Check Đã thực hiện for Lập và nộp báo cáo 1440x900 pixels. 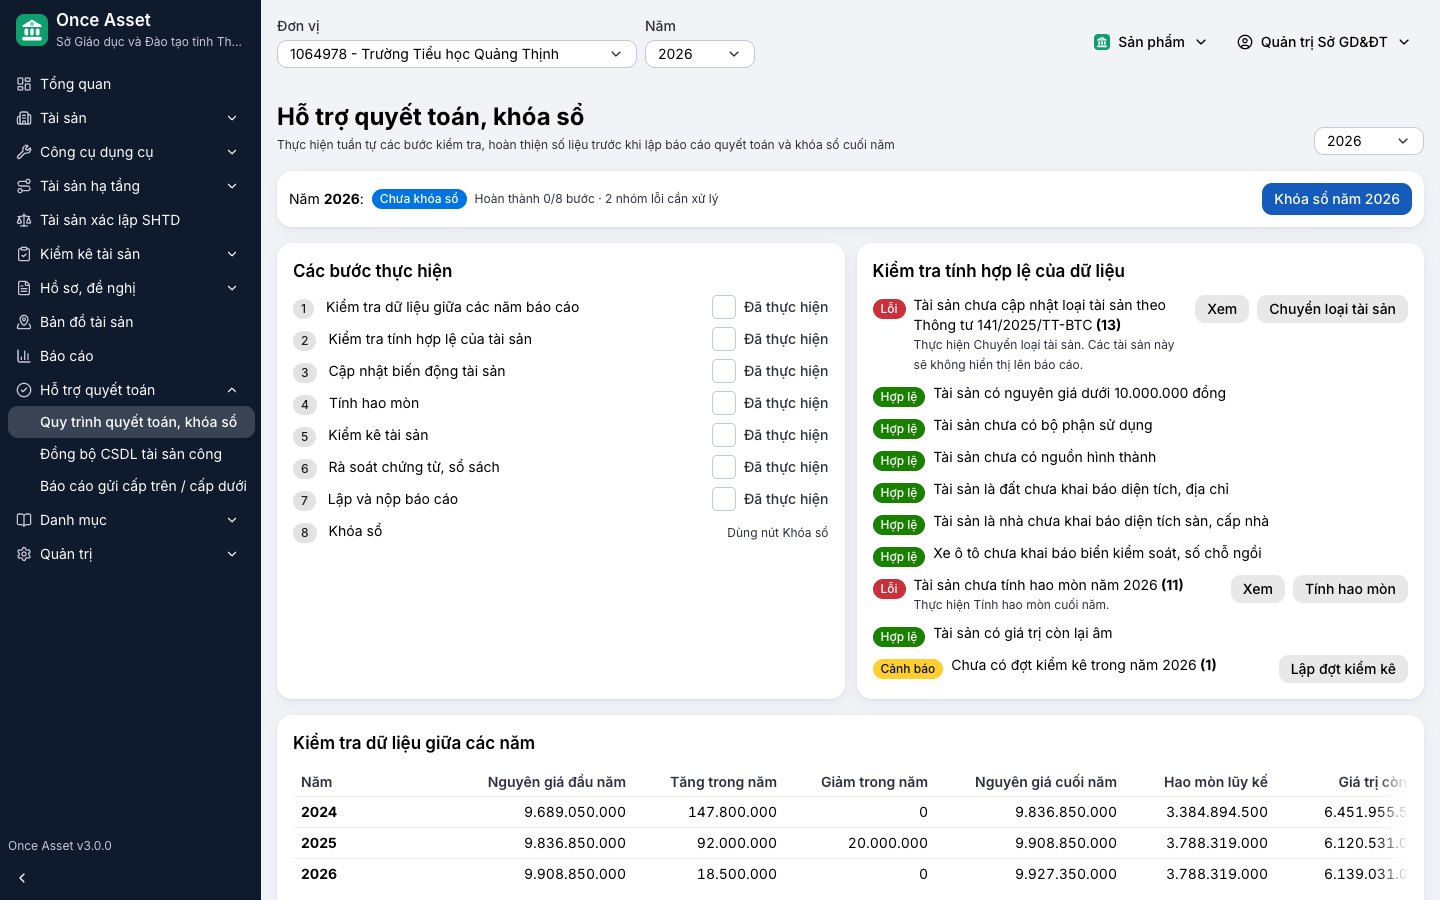pyautogui.click(x=724, y=499)
